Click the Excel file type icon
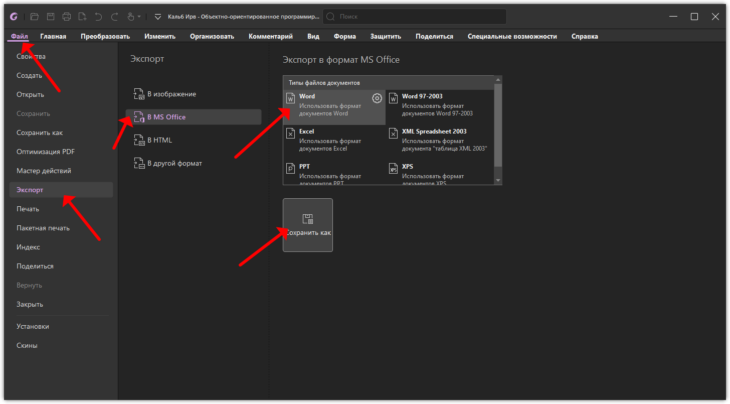Image resolution: width=730 pixels, height=404 pixels. (291, 134)
